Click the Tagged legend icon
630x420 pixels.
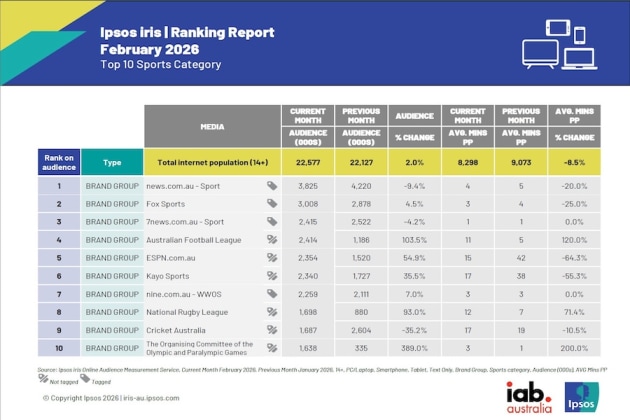pyautogui.click(x=85, y=379)
